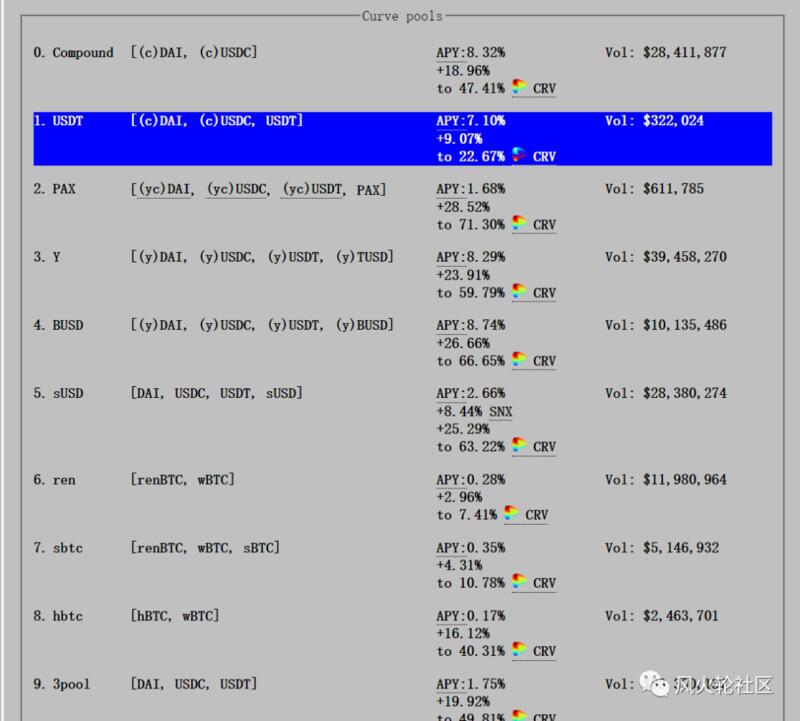Click the +28.52% boost value in PAX row

463,207
